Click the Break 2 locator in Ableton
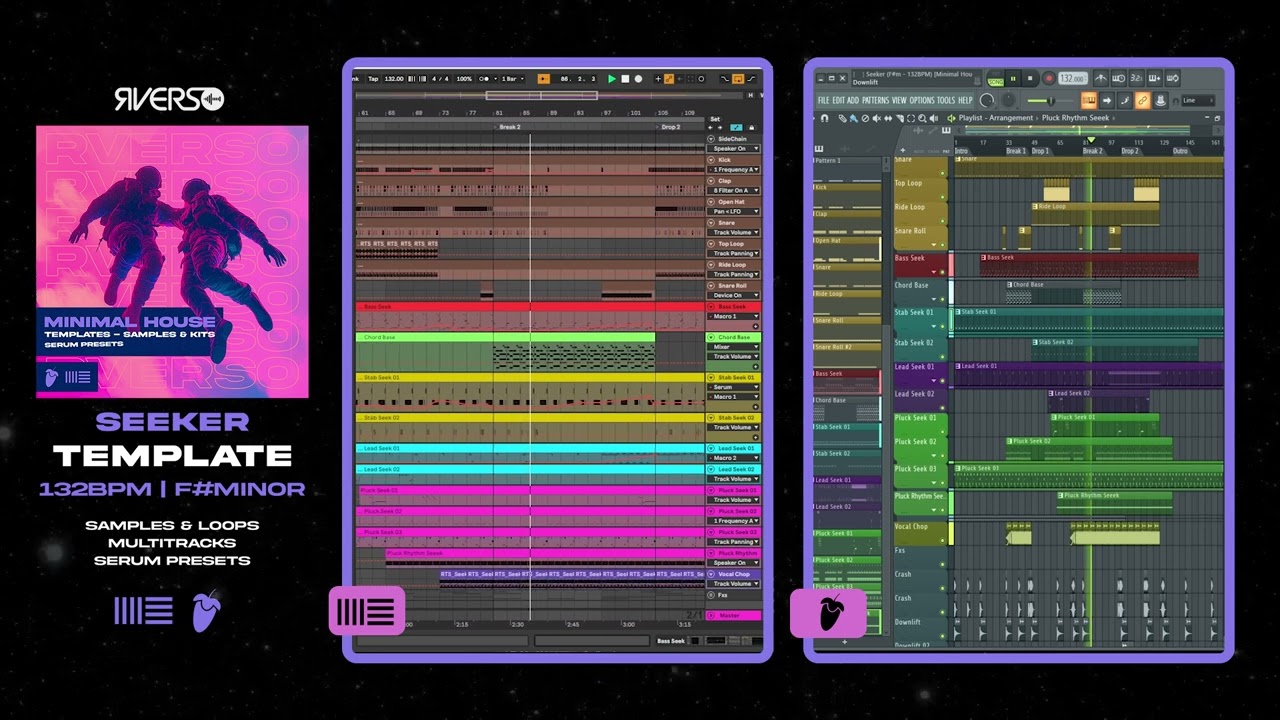This screenshot has width=1280, height=720. tap(510, 127)
